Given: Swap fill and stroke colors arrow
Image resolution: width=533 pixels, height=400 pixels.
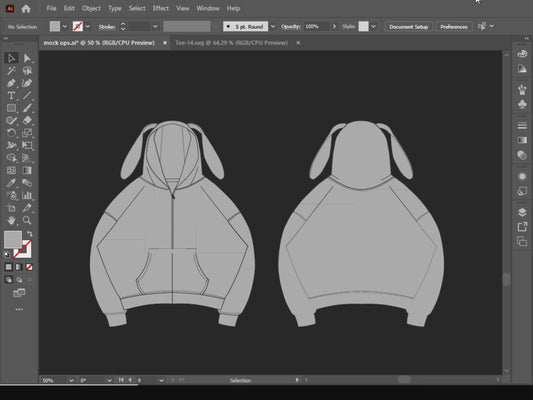Looking at the screenshot, I should [x=30, y=234].
